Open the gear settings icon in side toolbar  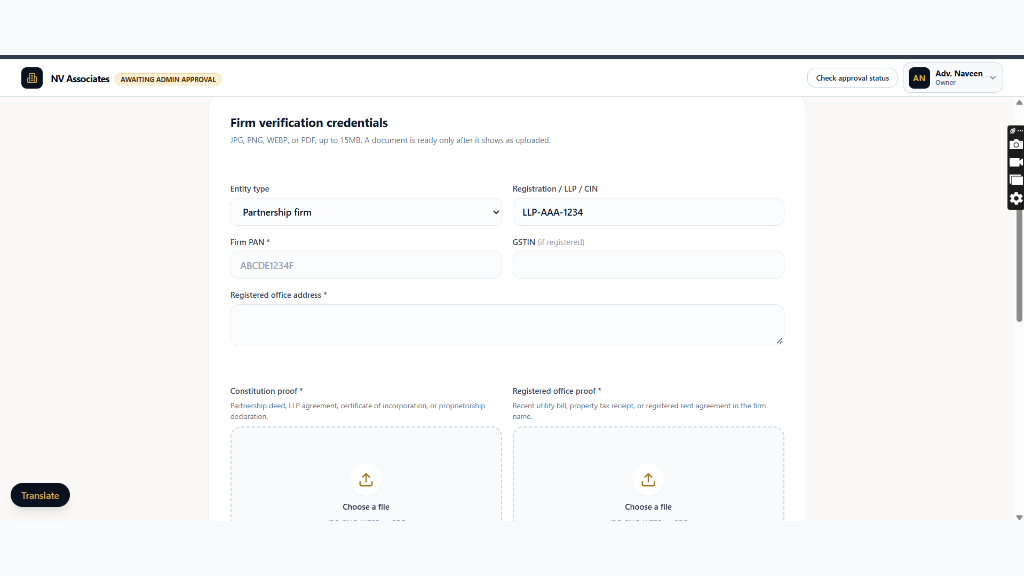pyautogui.click(x=1016, y=199)
